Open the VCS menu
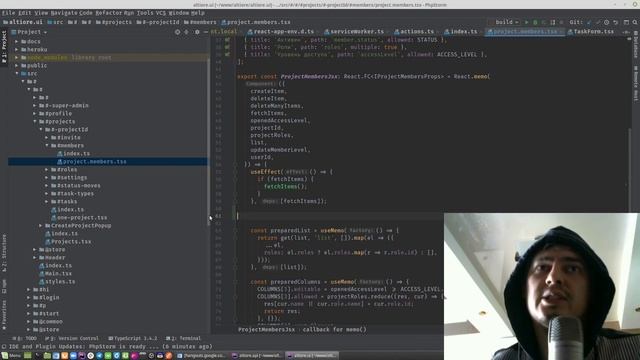This screenshot has width=640, height=360. click(x=161, y=13)
